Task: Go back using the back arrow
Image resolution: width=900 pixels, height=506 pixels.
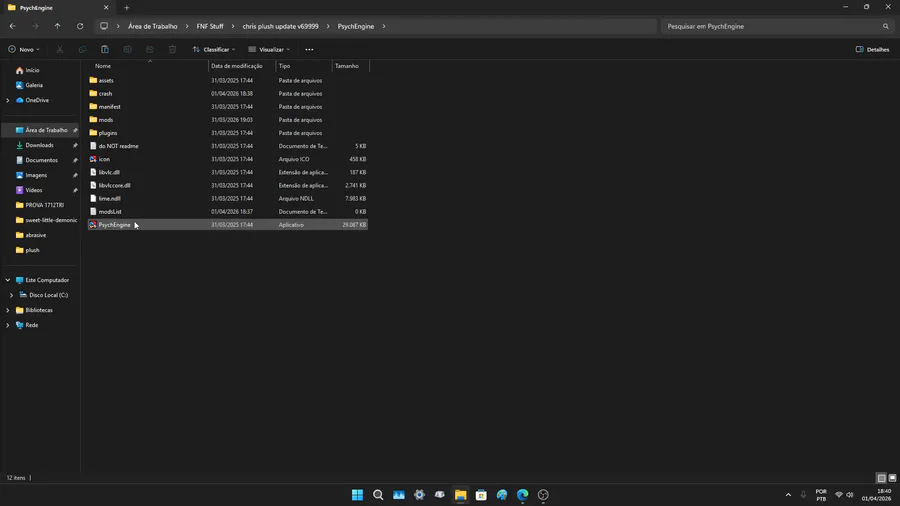Action: click(x=13, y=26)
